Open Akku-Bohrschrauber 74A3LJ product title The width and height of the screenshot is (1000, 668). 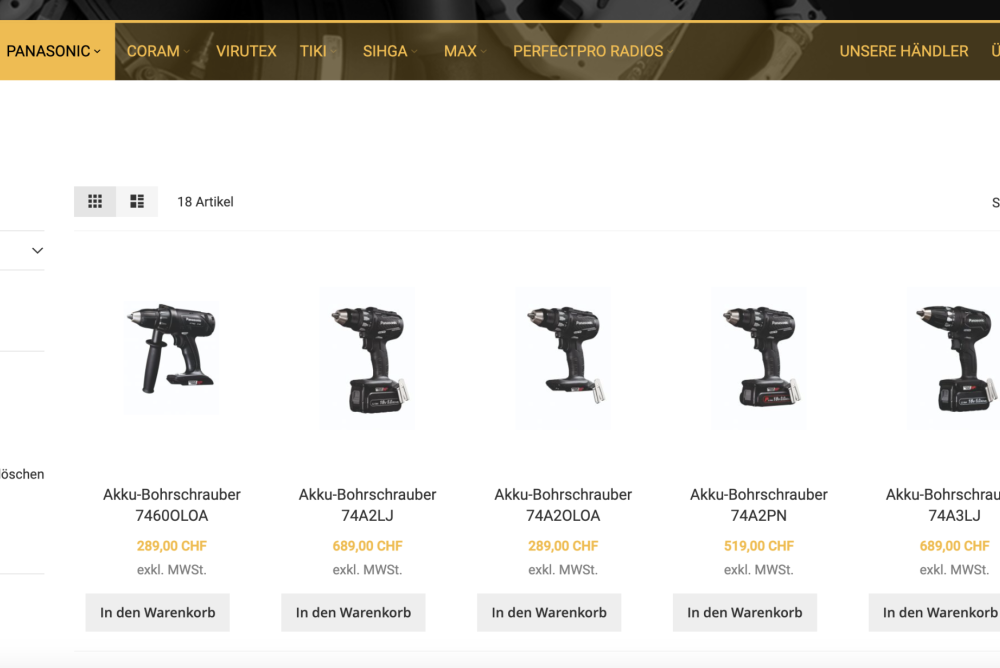(x=943, y=505)
